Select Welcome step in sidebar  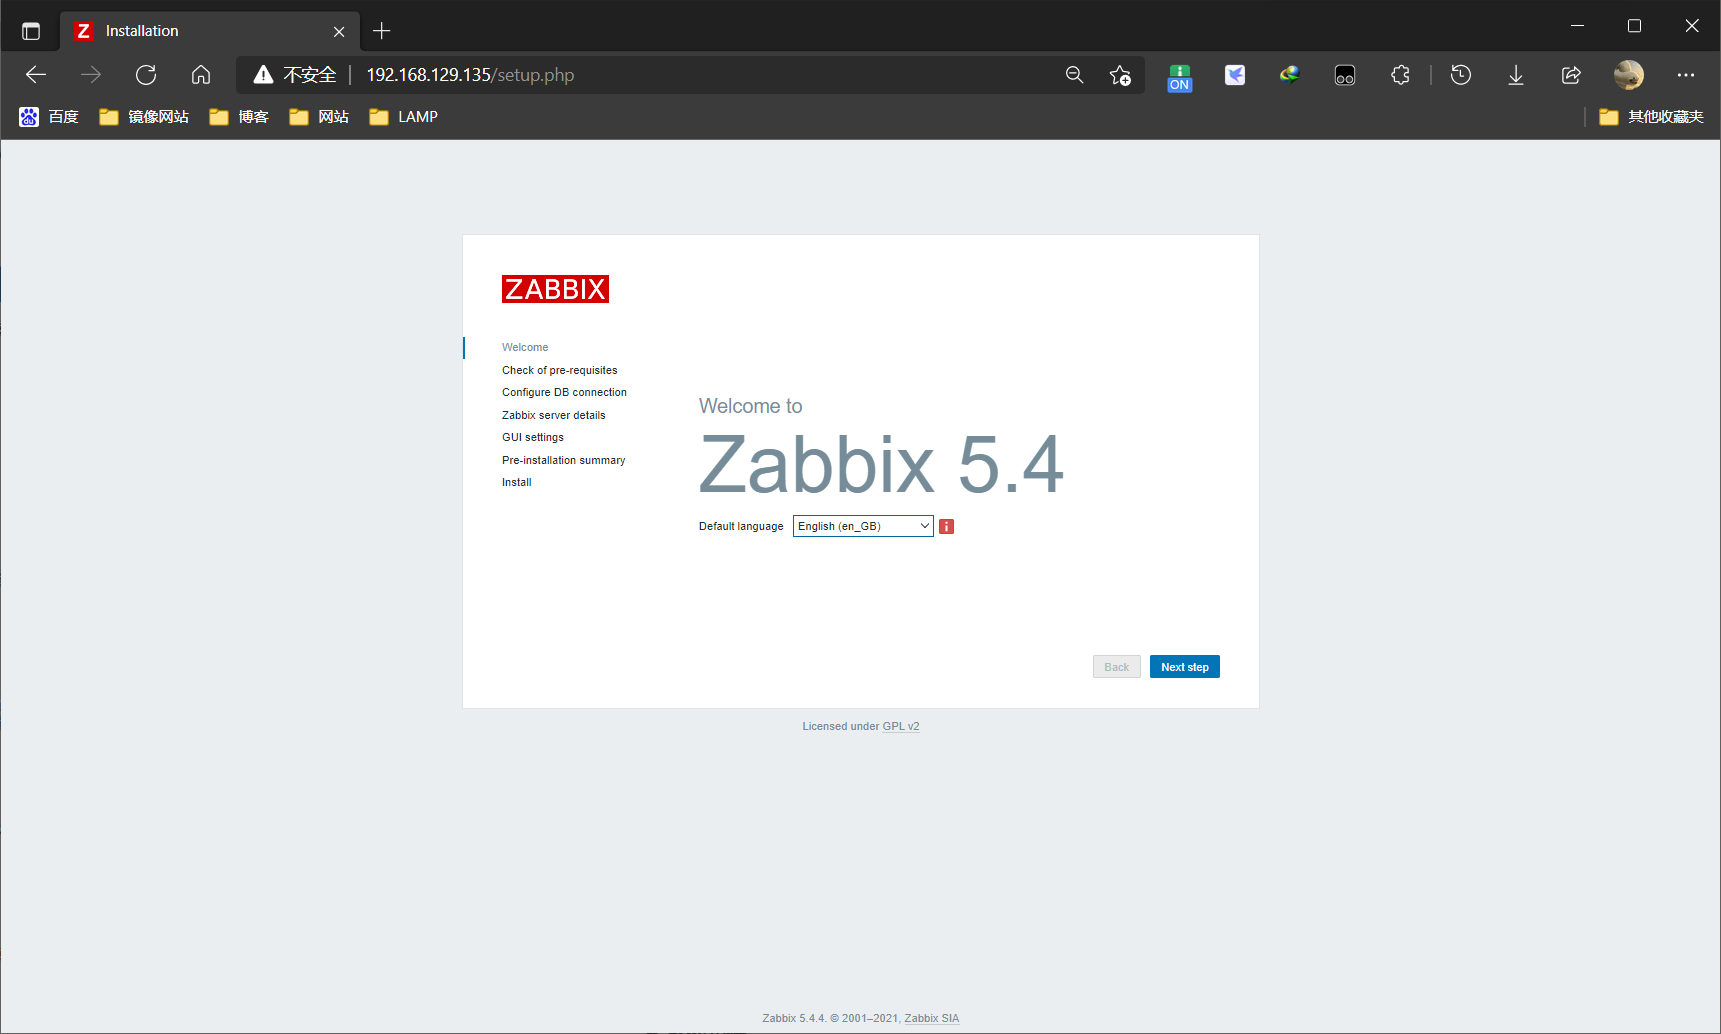coord(525,347)
